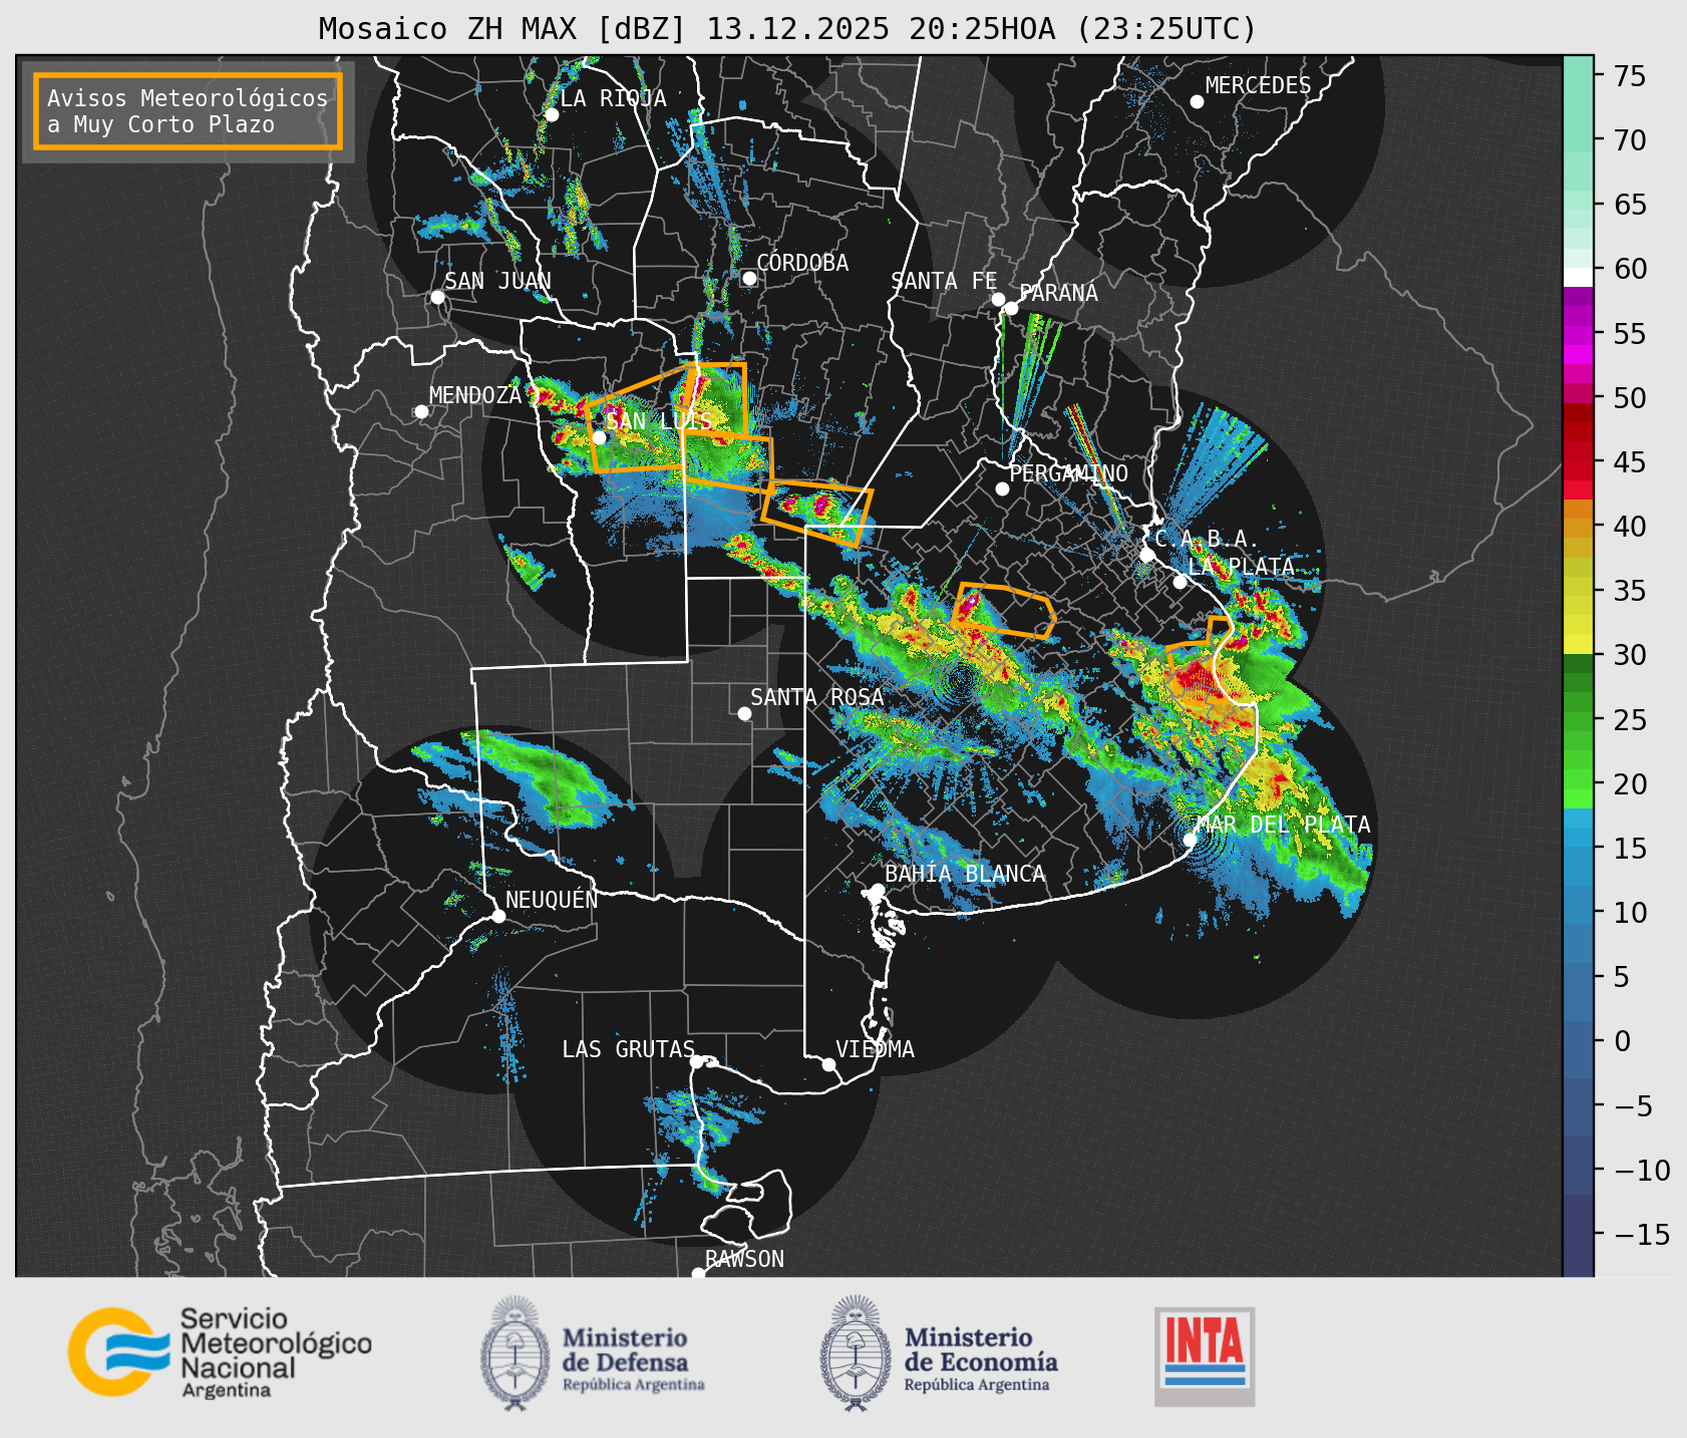1687x1438 pixels.
Task: Select the MERCEDES city label
Action: click(x=1258, y=86)
